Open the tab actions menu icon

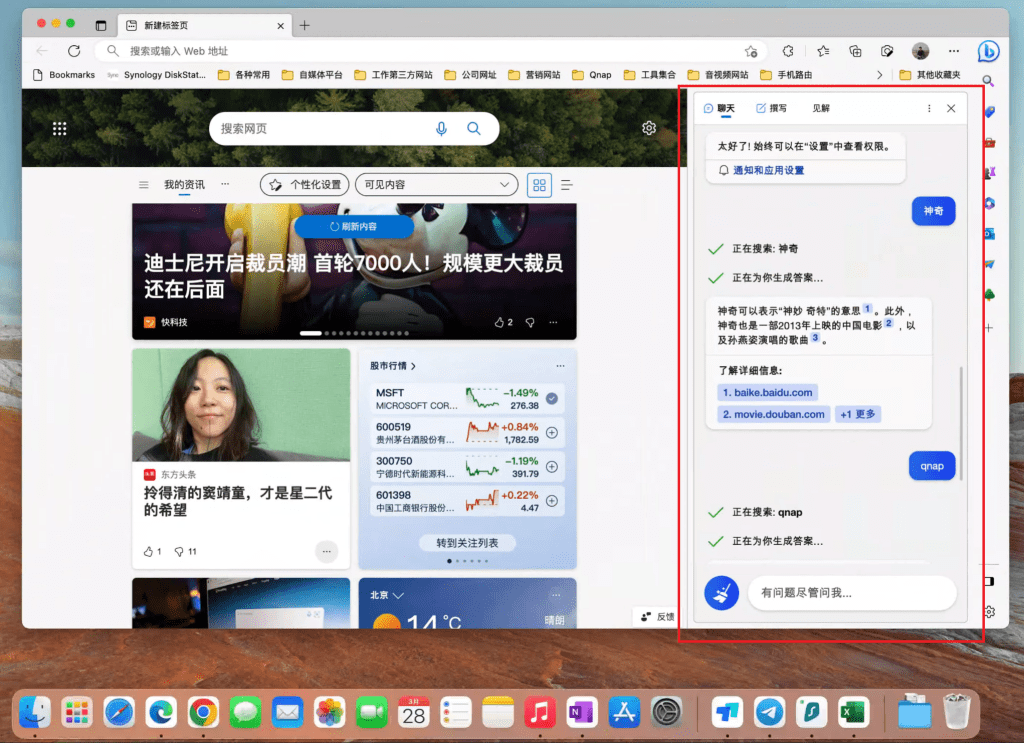101,25
